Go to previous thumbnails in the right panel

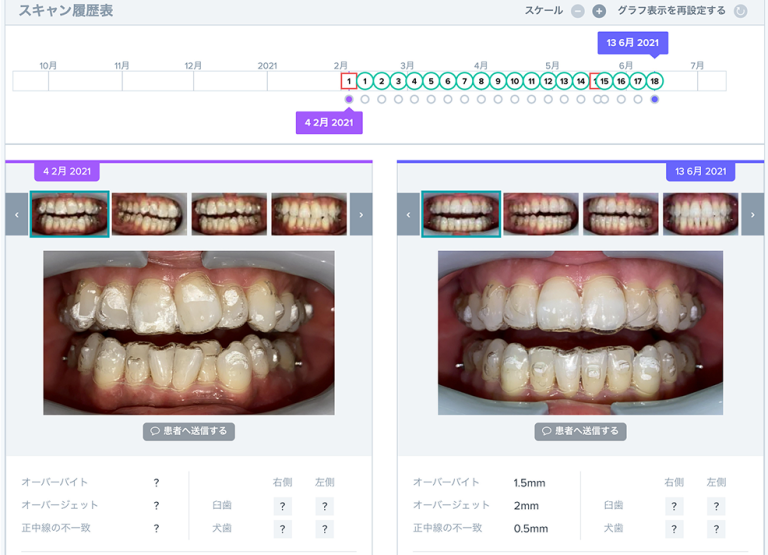[x=408, y=214]
